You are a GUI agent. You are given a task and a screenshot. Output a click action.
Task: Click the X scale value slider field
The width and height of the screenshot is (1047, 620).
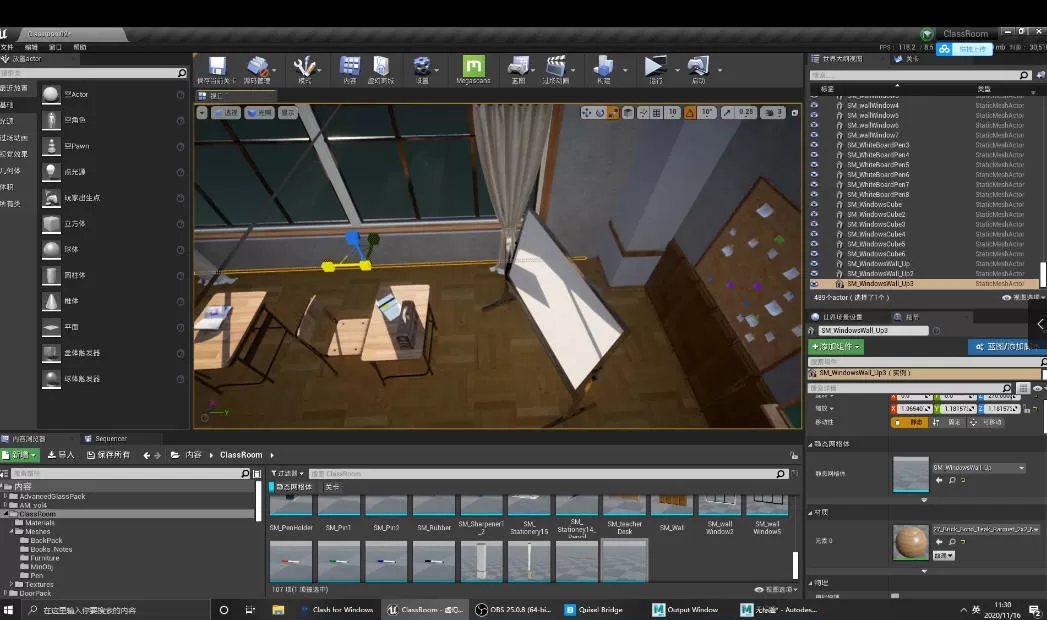[912, 409]
